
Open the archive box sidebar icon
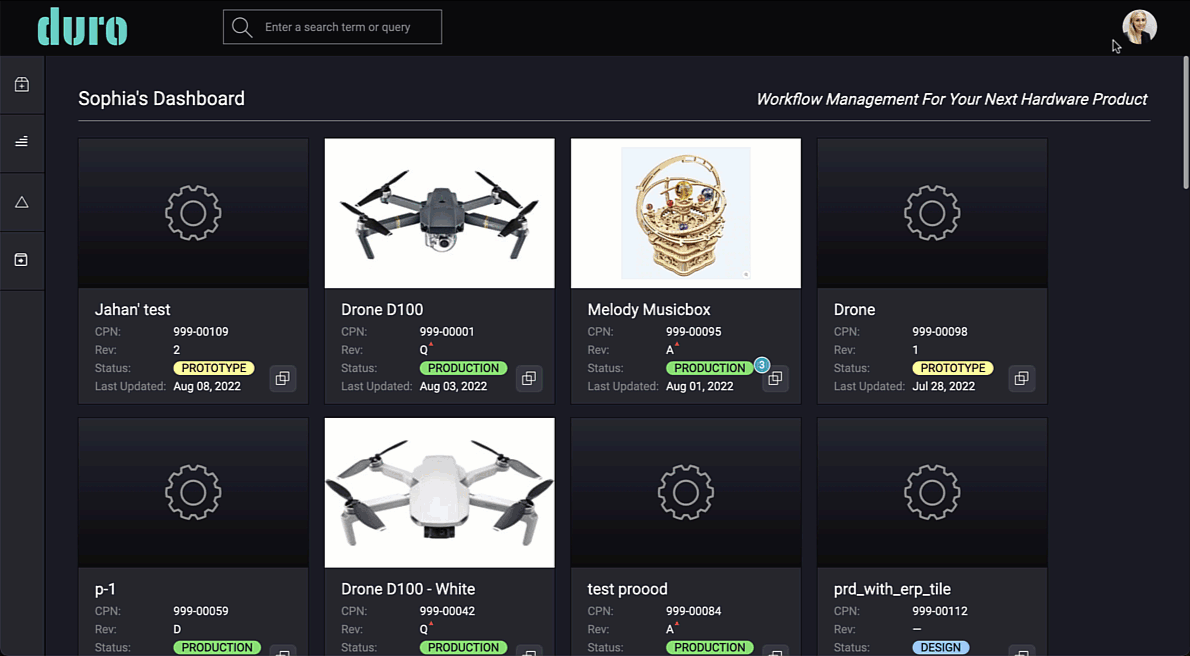coord(21,260)
